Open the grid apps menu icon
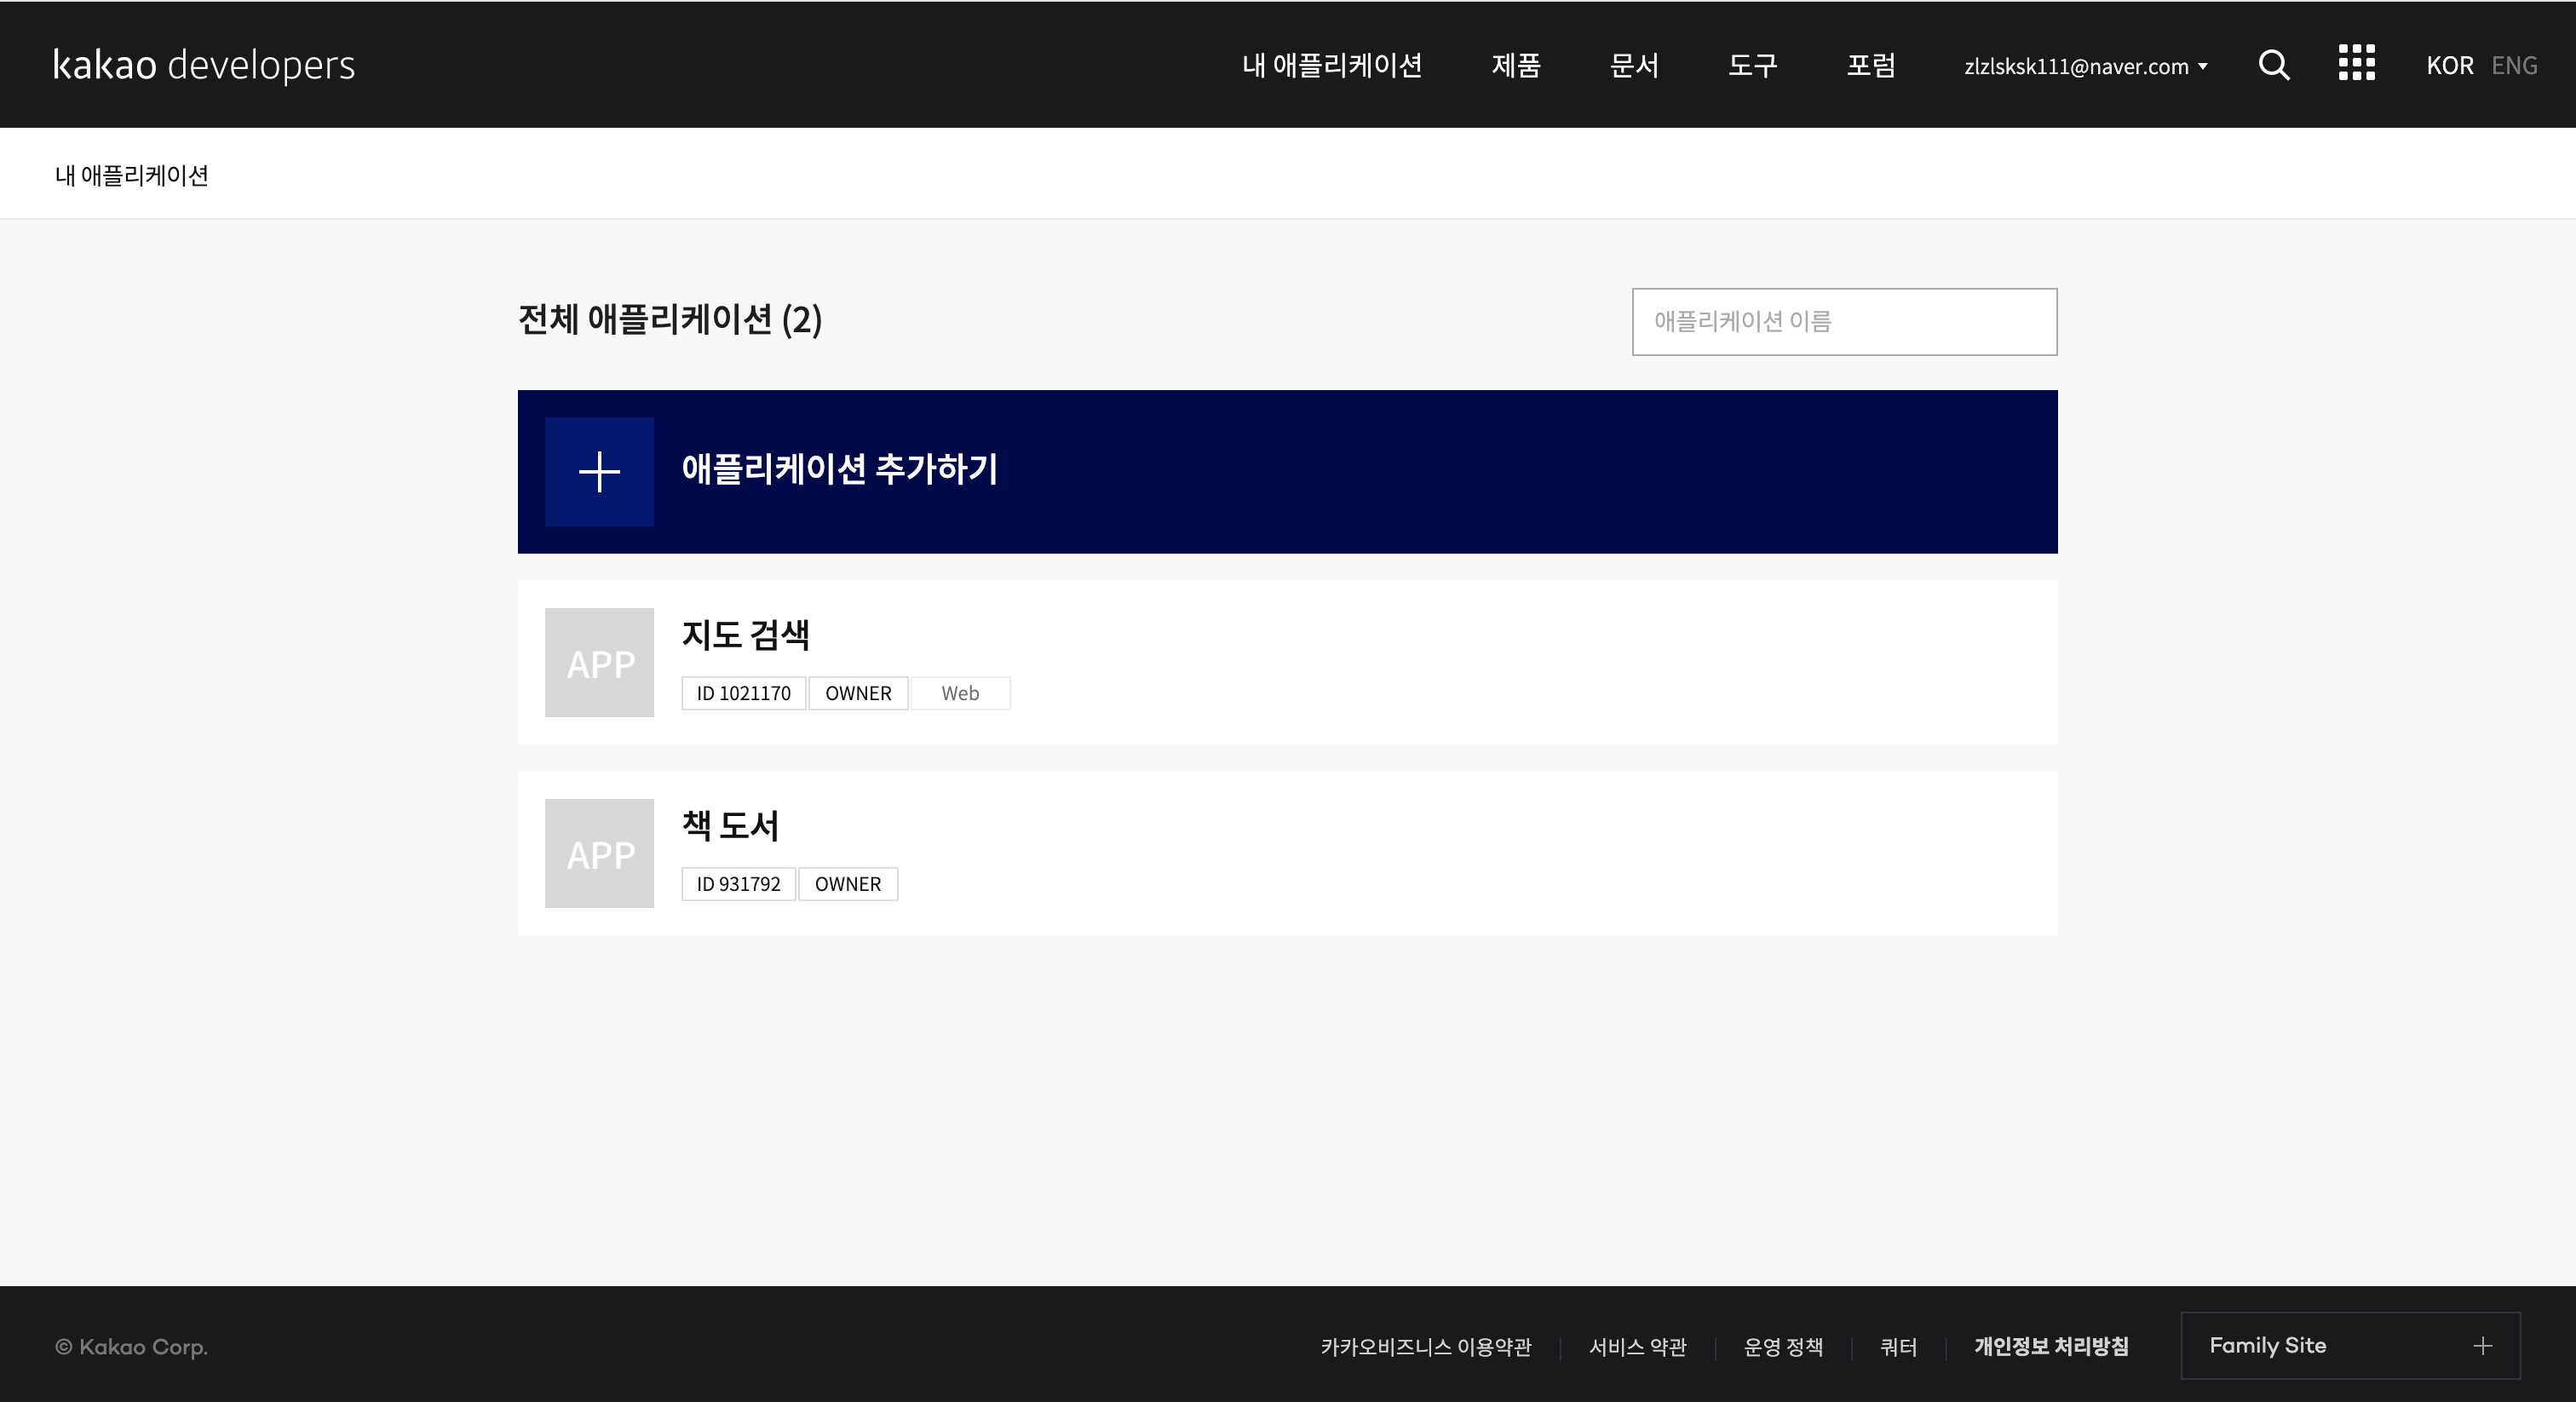Image resolution: width=2576 pixels, height=1402 pixels. click(2356, 63)
